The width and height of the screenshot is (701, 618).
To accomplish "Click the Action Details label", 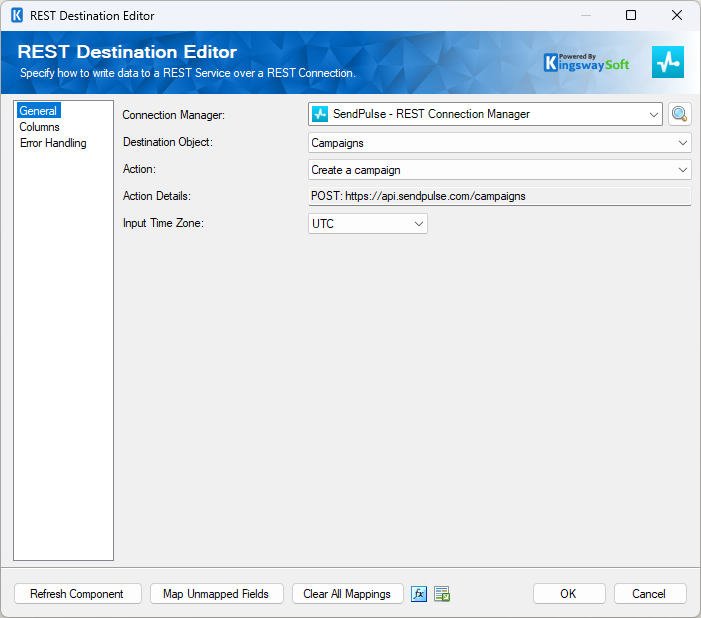I will (x=156, y=196).
